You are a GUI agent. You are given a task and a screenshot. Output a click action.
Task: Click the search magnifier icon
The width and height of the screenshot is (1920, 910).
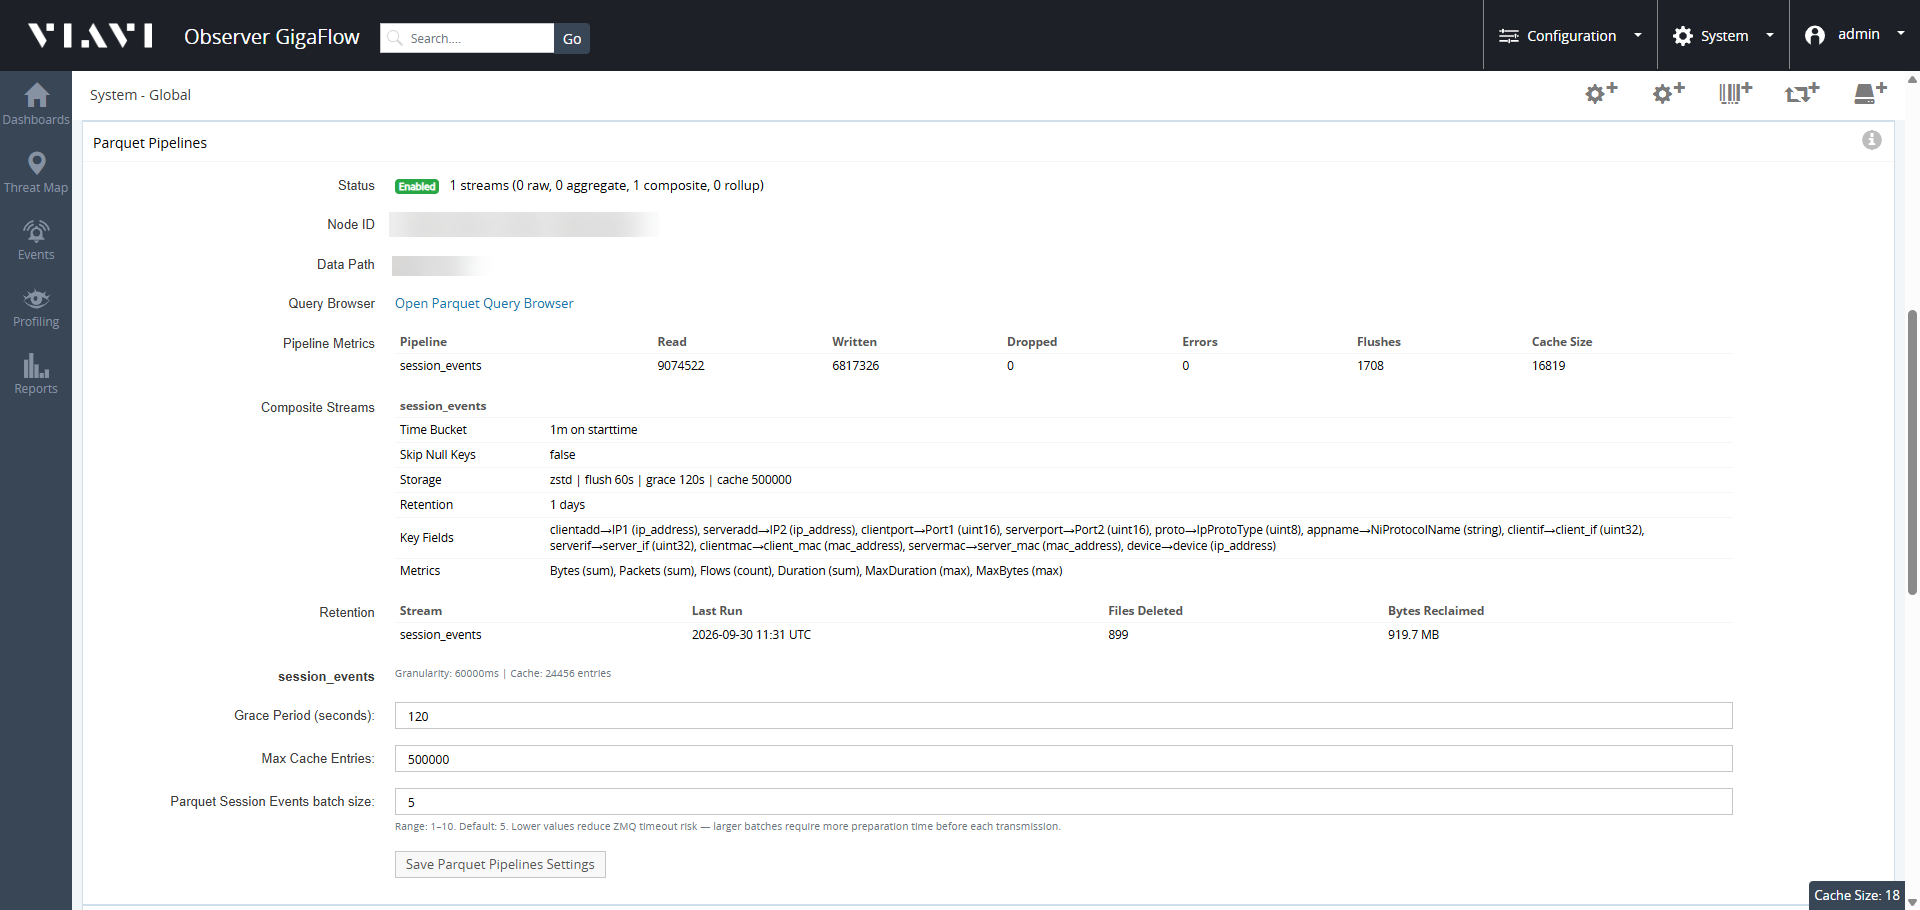click(395, 38)
